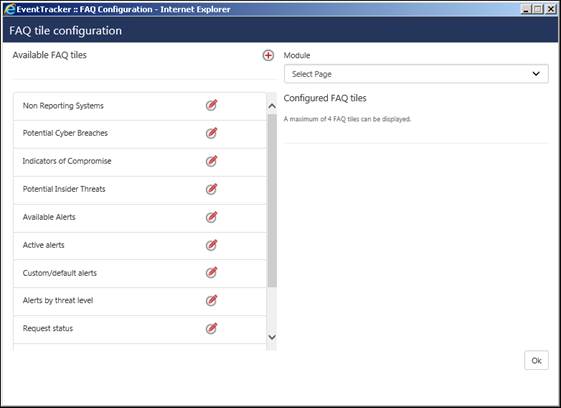Click the Internet Explorer icon in title bar

click(x=10, y=9)
